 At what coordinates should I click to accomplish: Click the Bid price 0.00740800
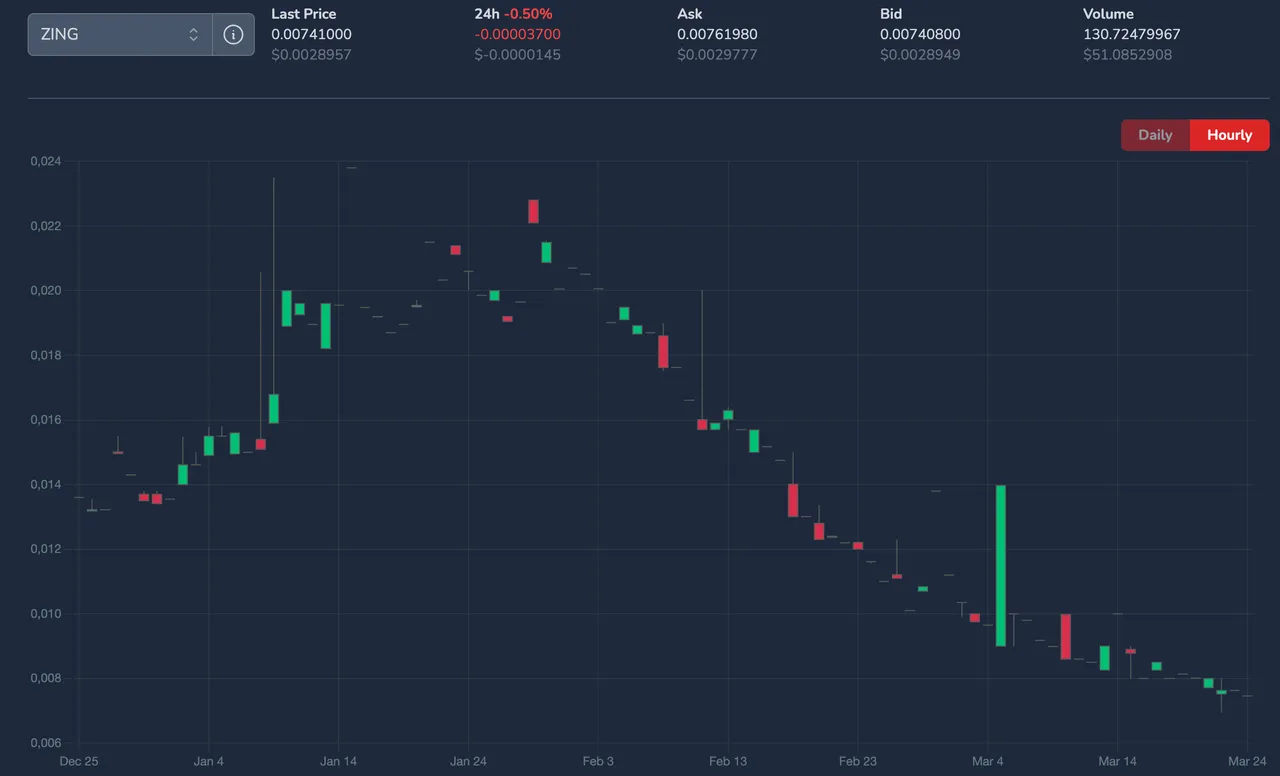pyautogui.click(x=920, y=34)
